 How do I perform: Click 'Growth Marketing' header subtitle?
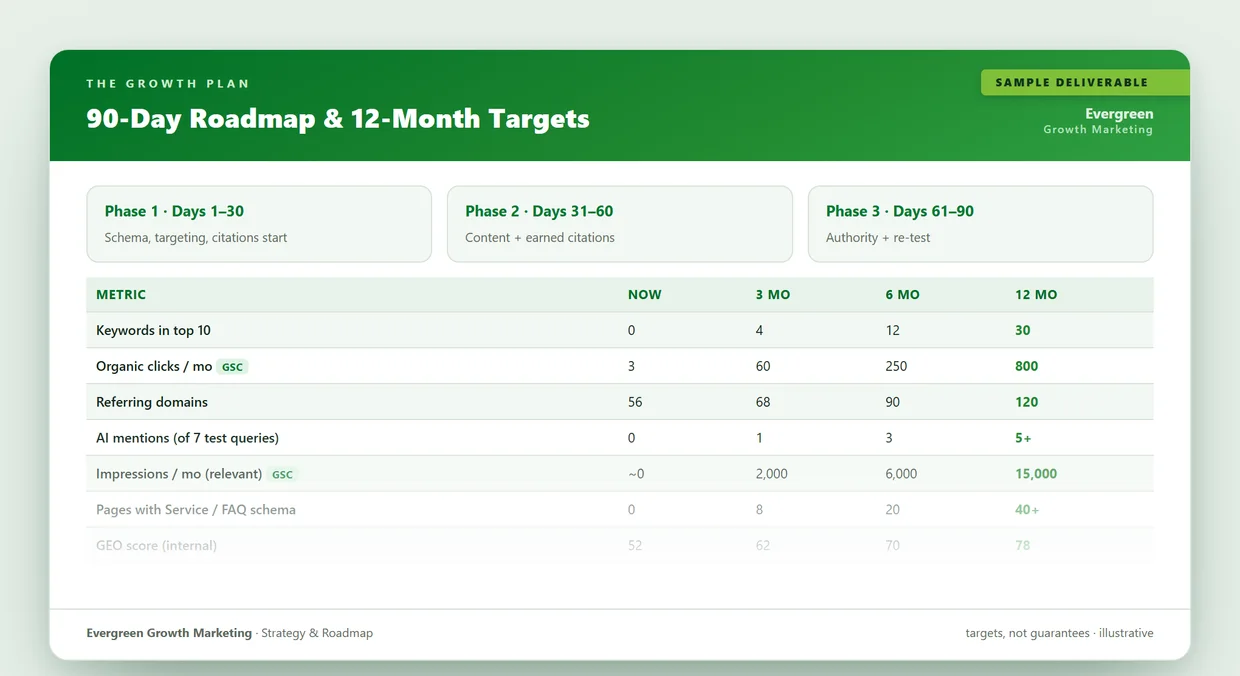pyautogui.click(x=1098, y=130)
